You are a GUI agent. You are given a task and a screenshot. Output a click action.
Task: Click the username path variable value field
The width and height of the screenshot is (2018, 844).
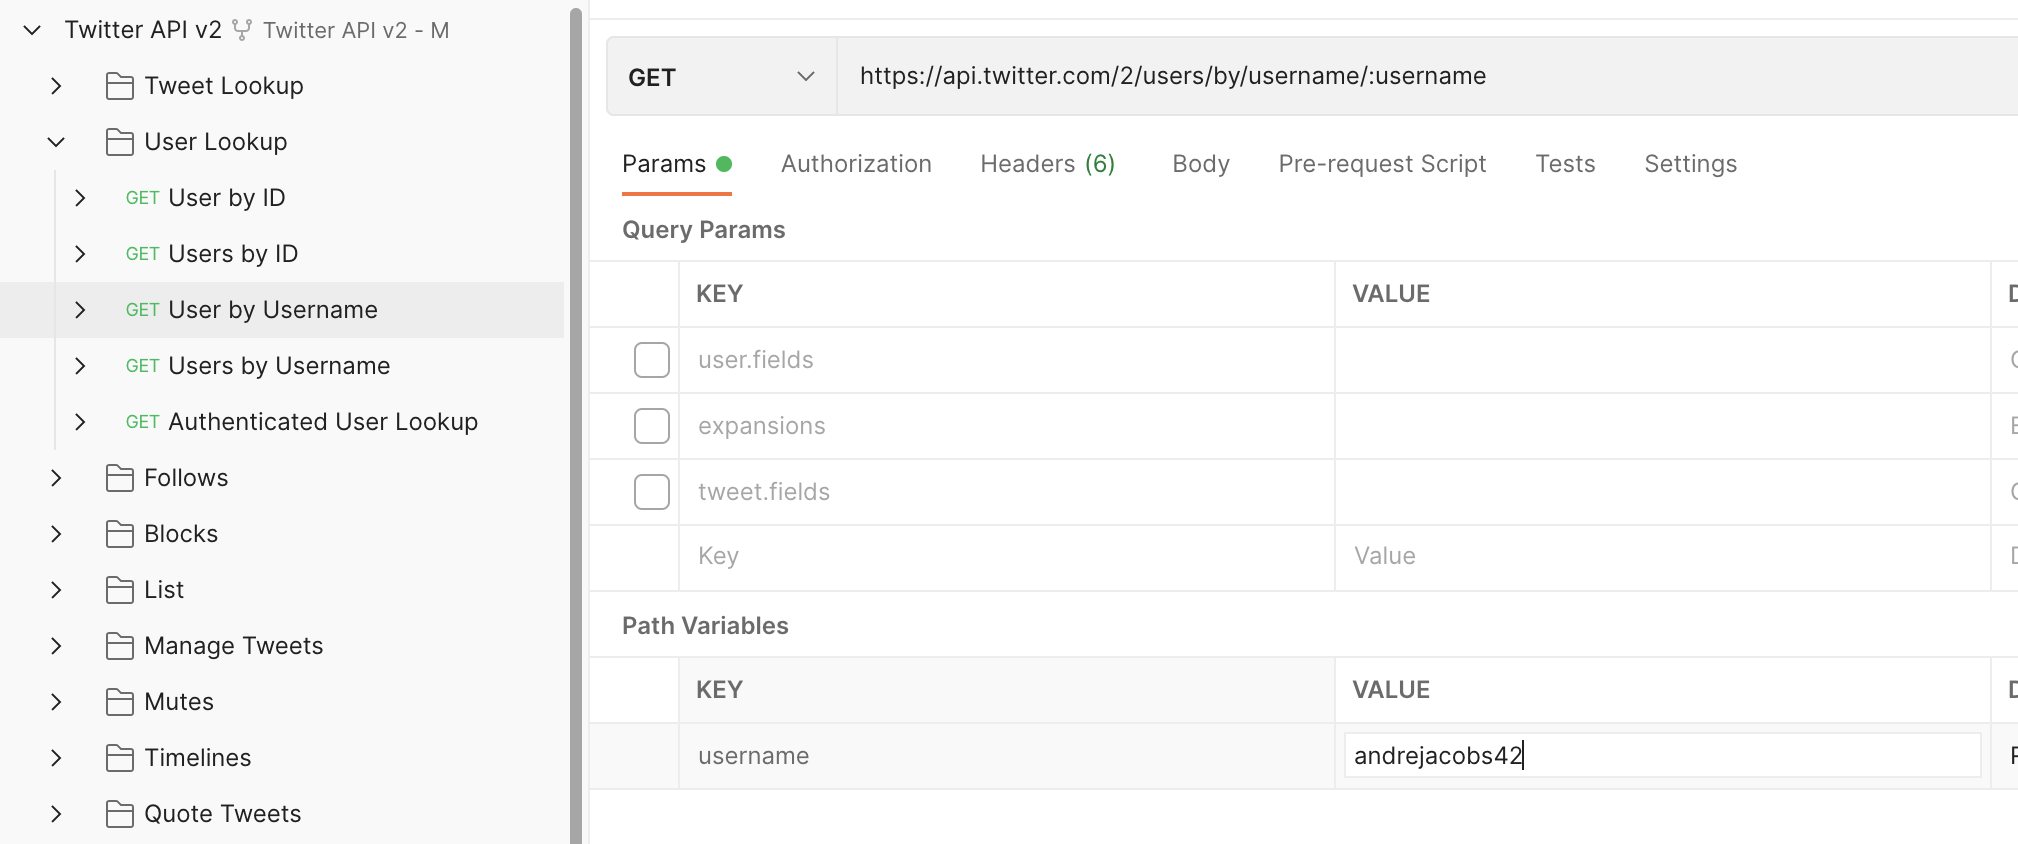(x=1662, y=755)
